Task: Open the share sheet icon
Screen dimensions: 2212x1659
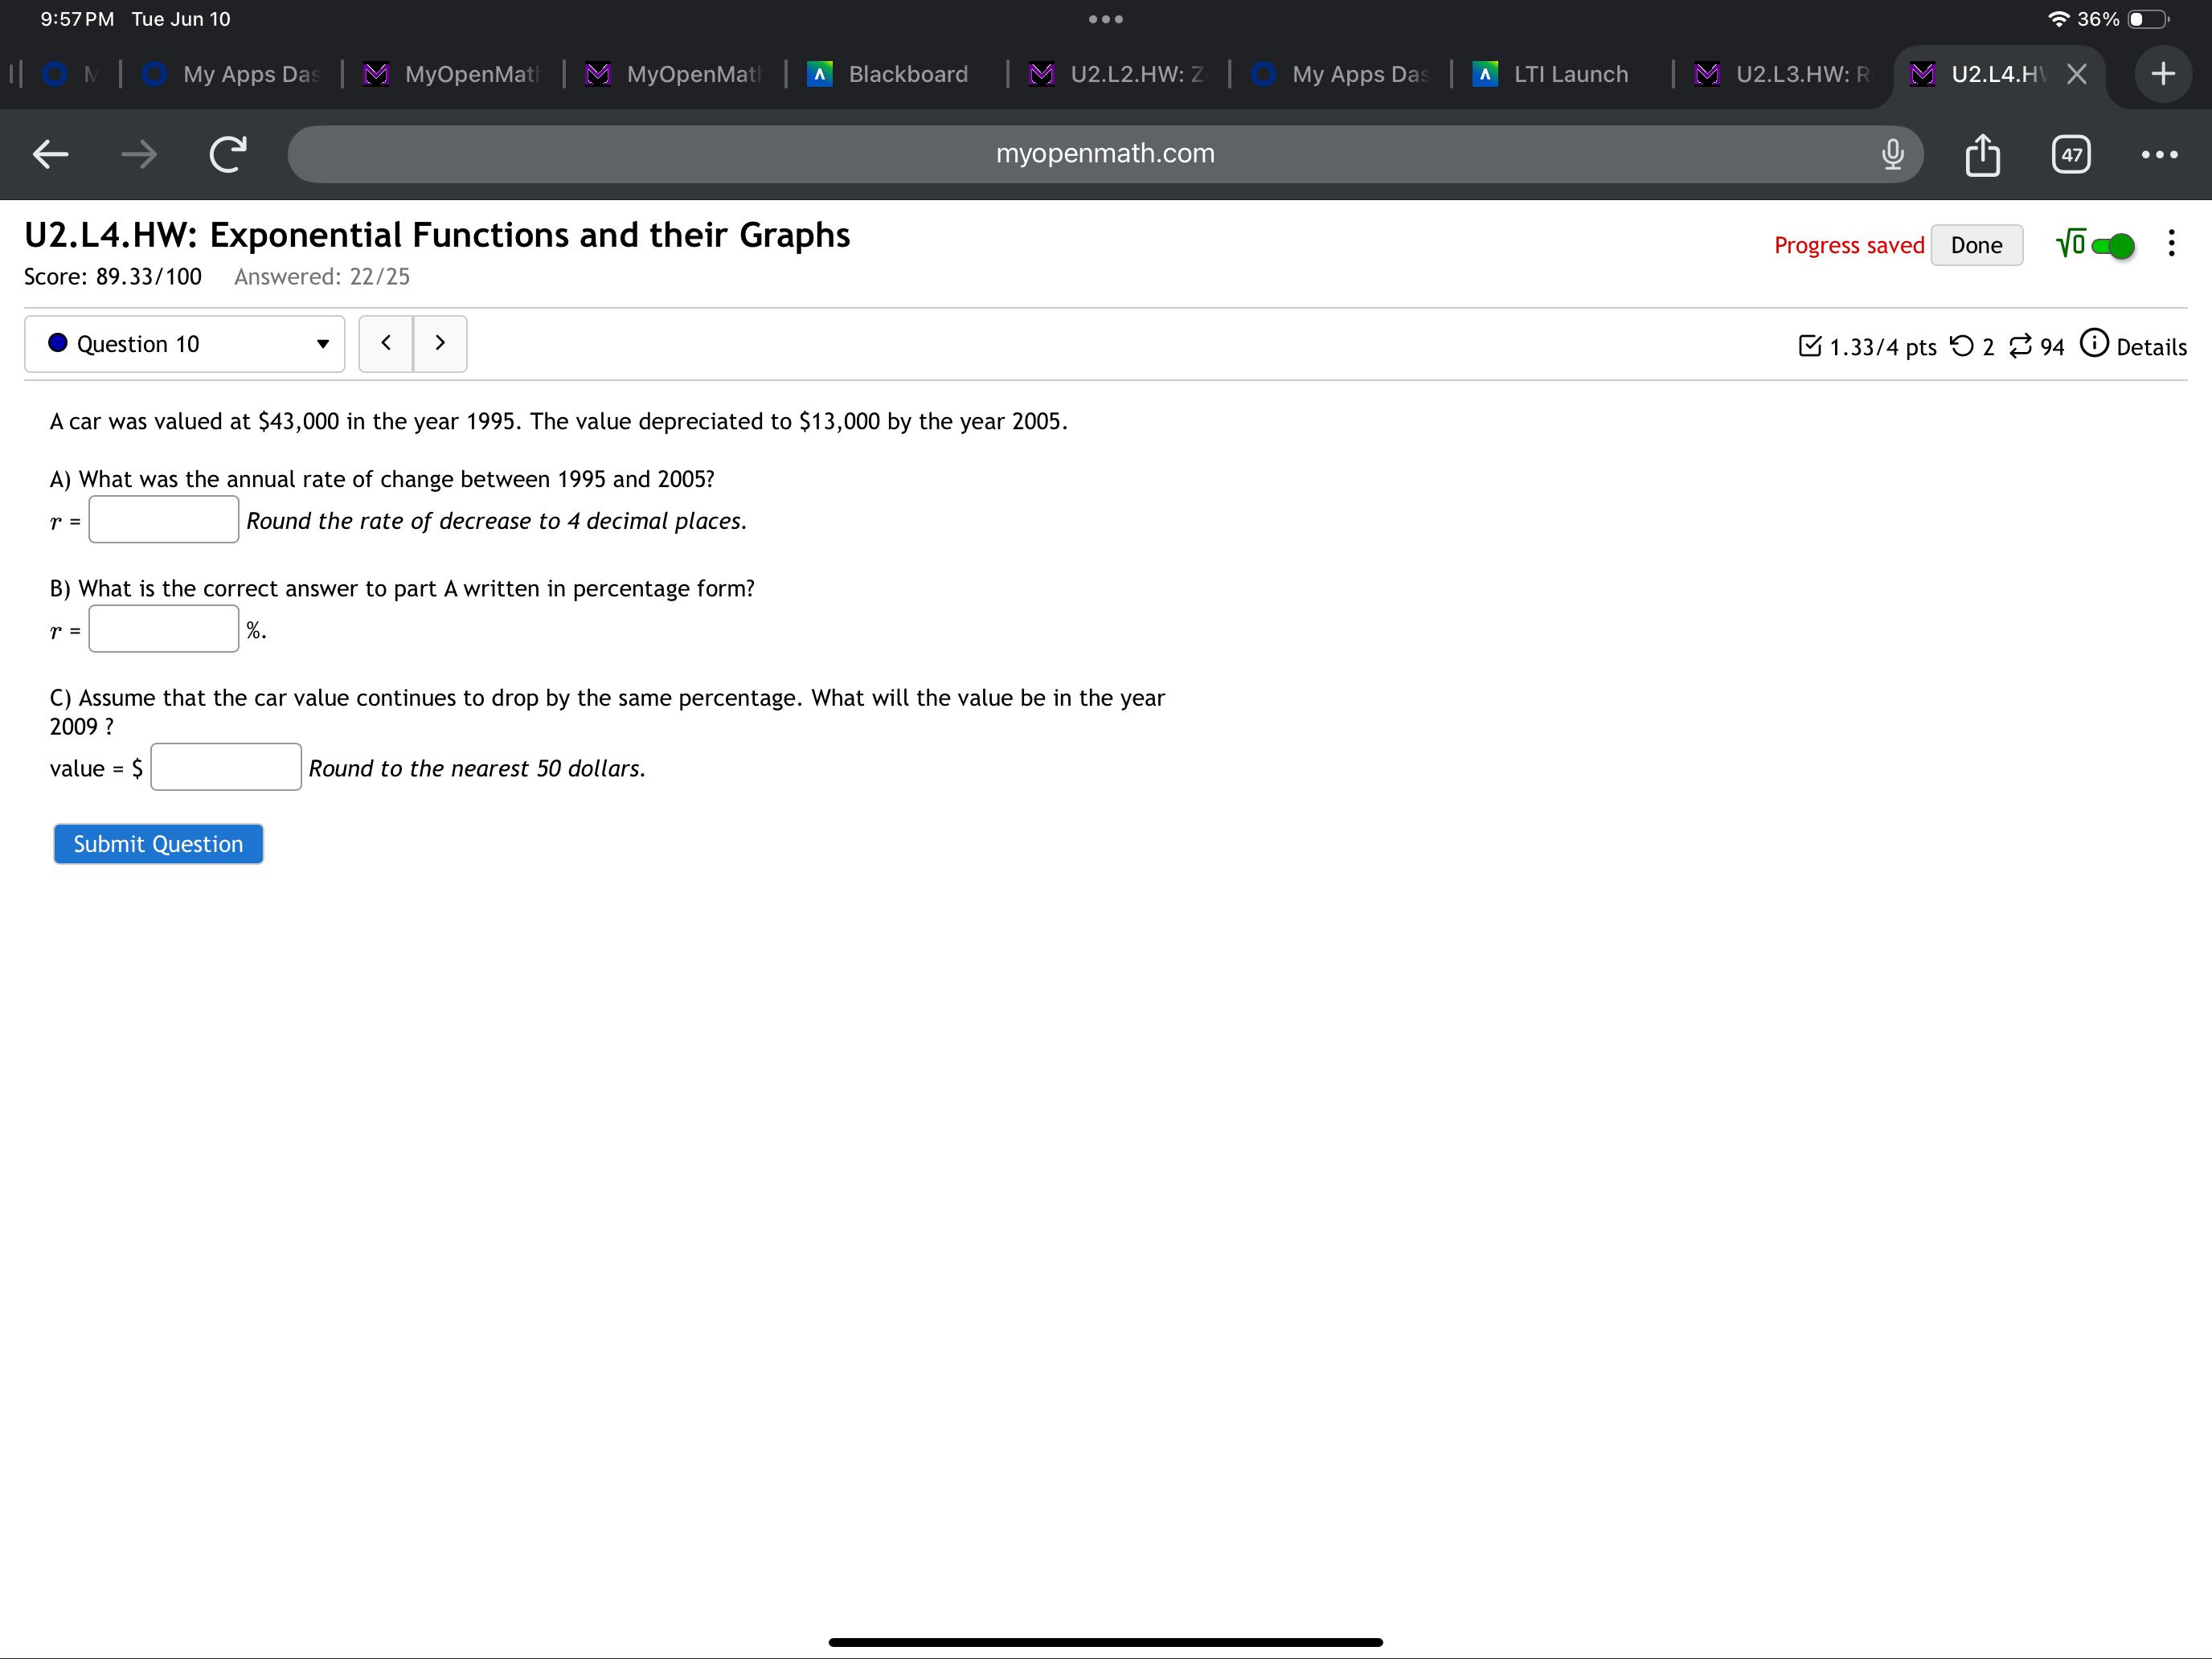Action: click(x=1982, y=154)
